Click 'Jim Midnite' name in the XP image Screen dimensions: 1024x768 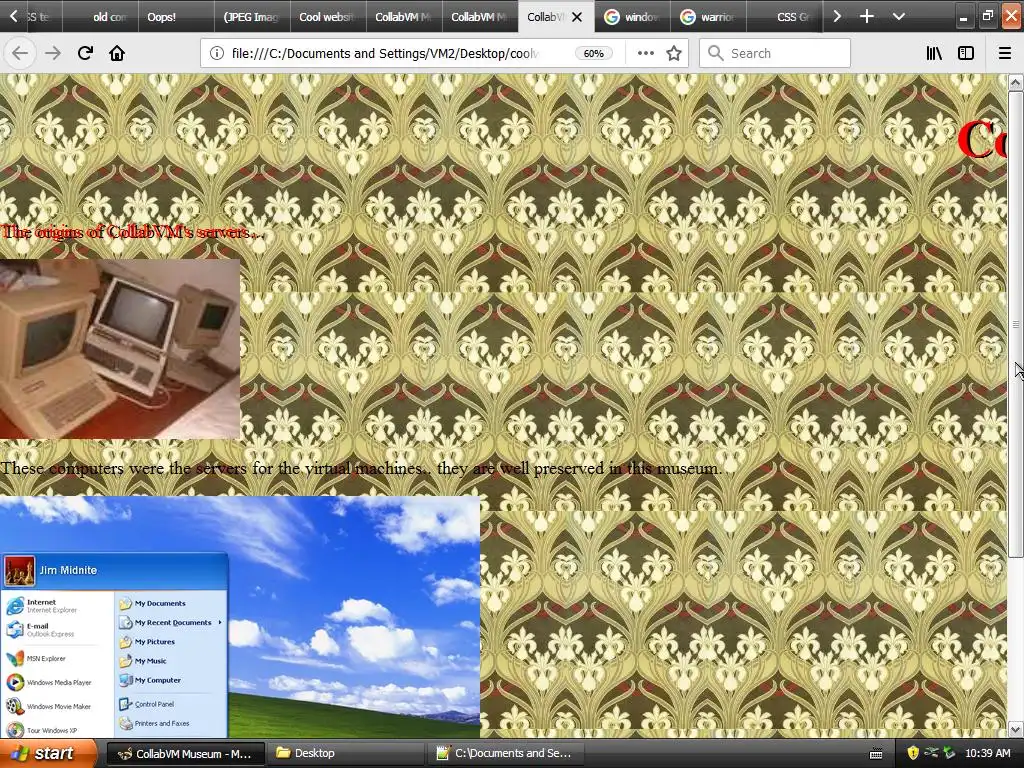click(68, 570)
